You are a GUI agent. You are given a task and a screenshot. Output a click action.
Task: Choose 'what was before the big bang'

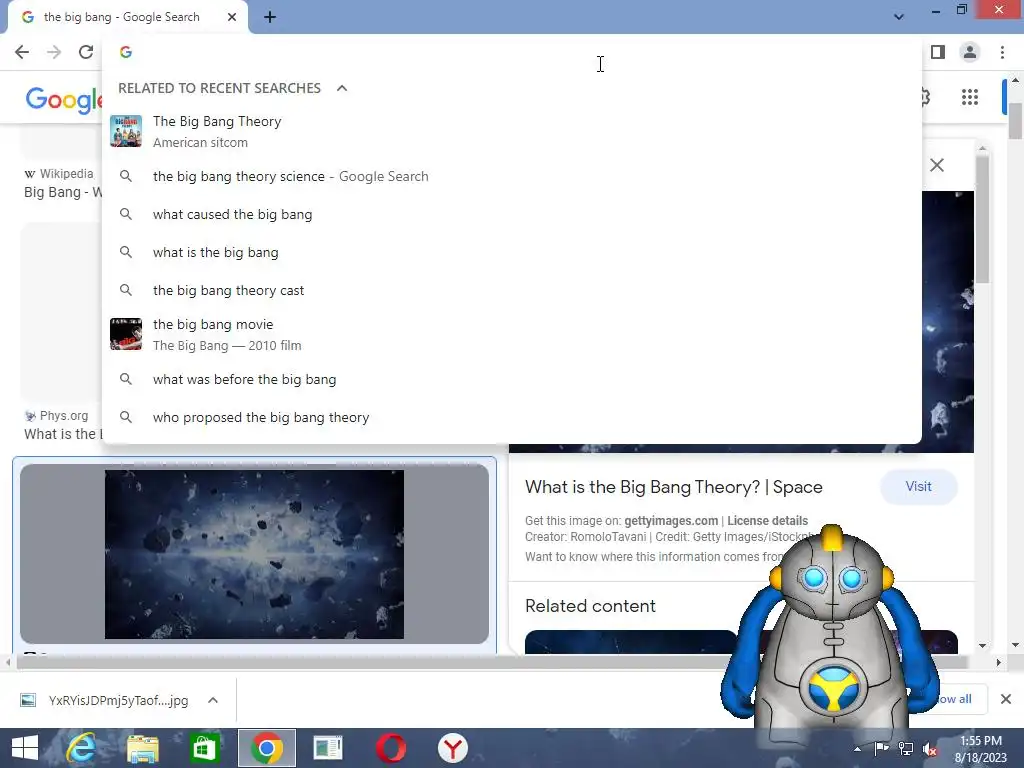[512, 379]
